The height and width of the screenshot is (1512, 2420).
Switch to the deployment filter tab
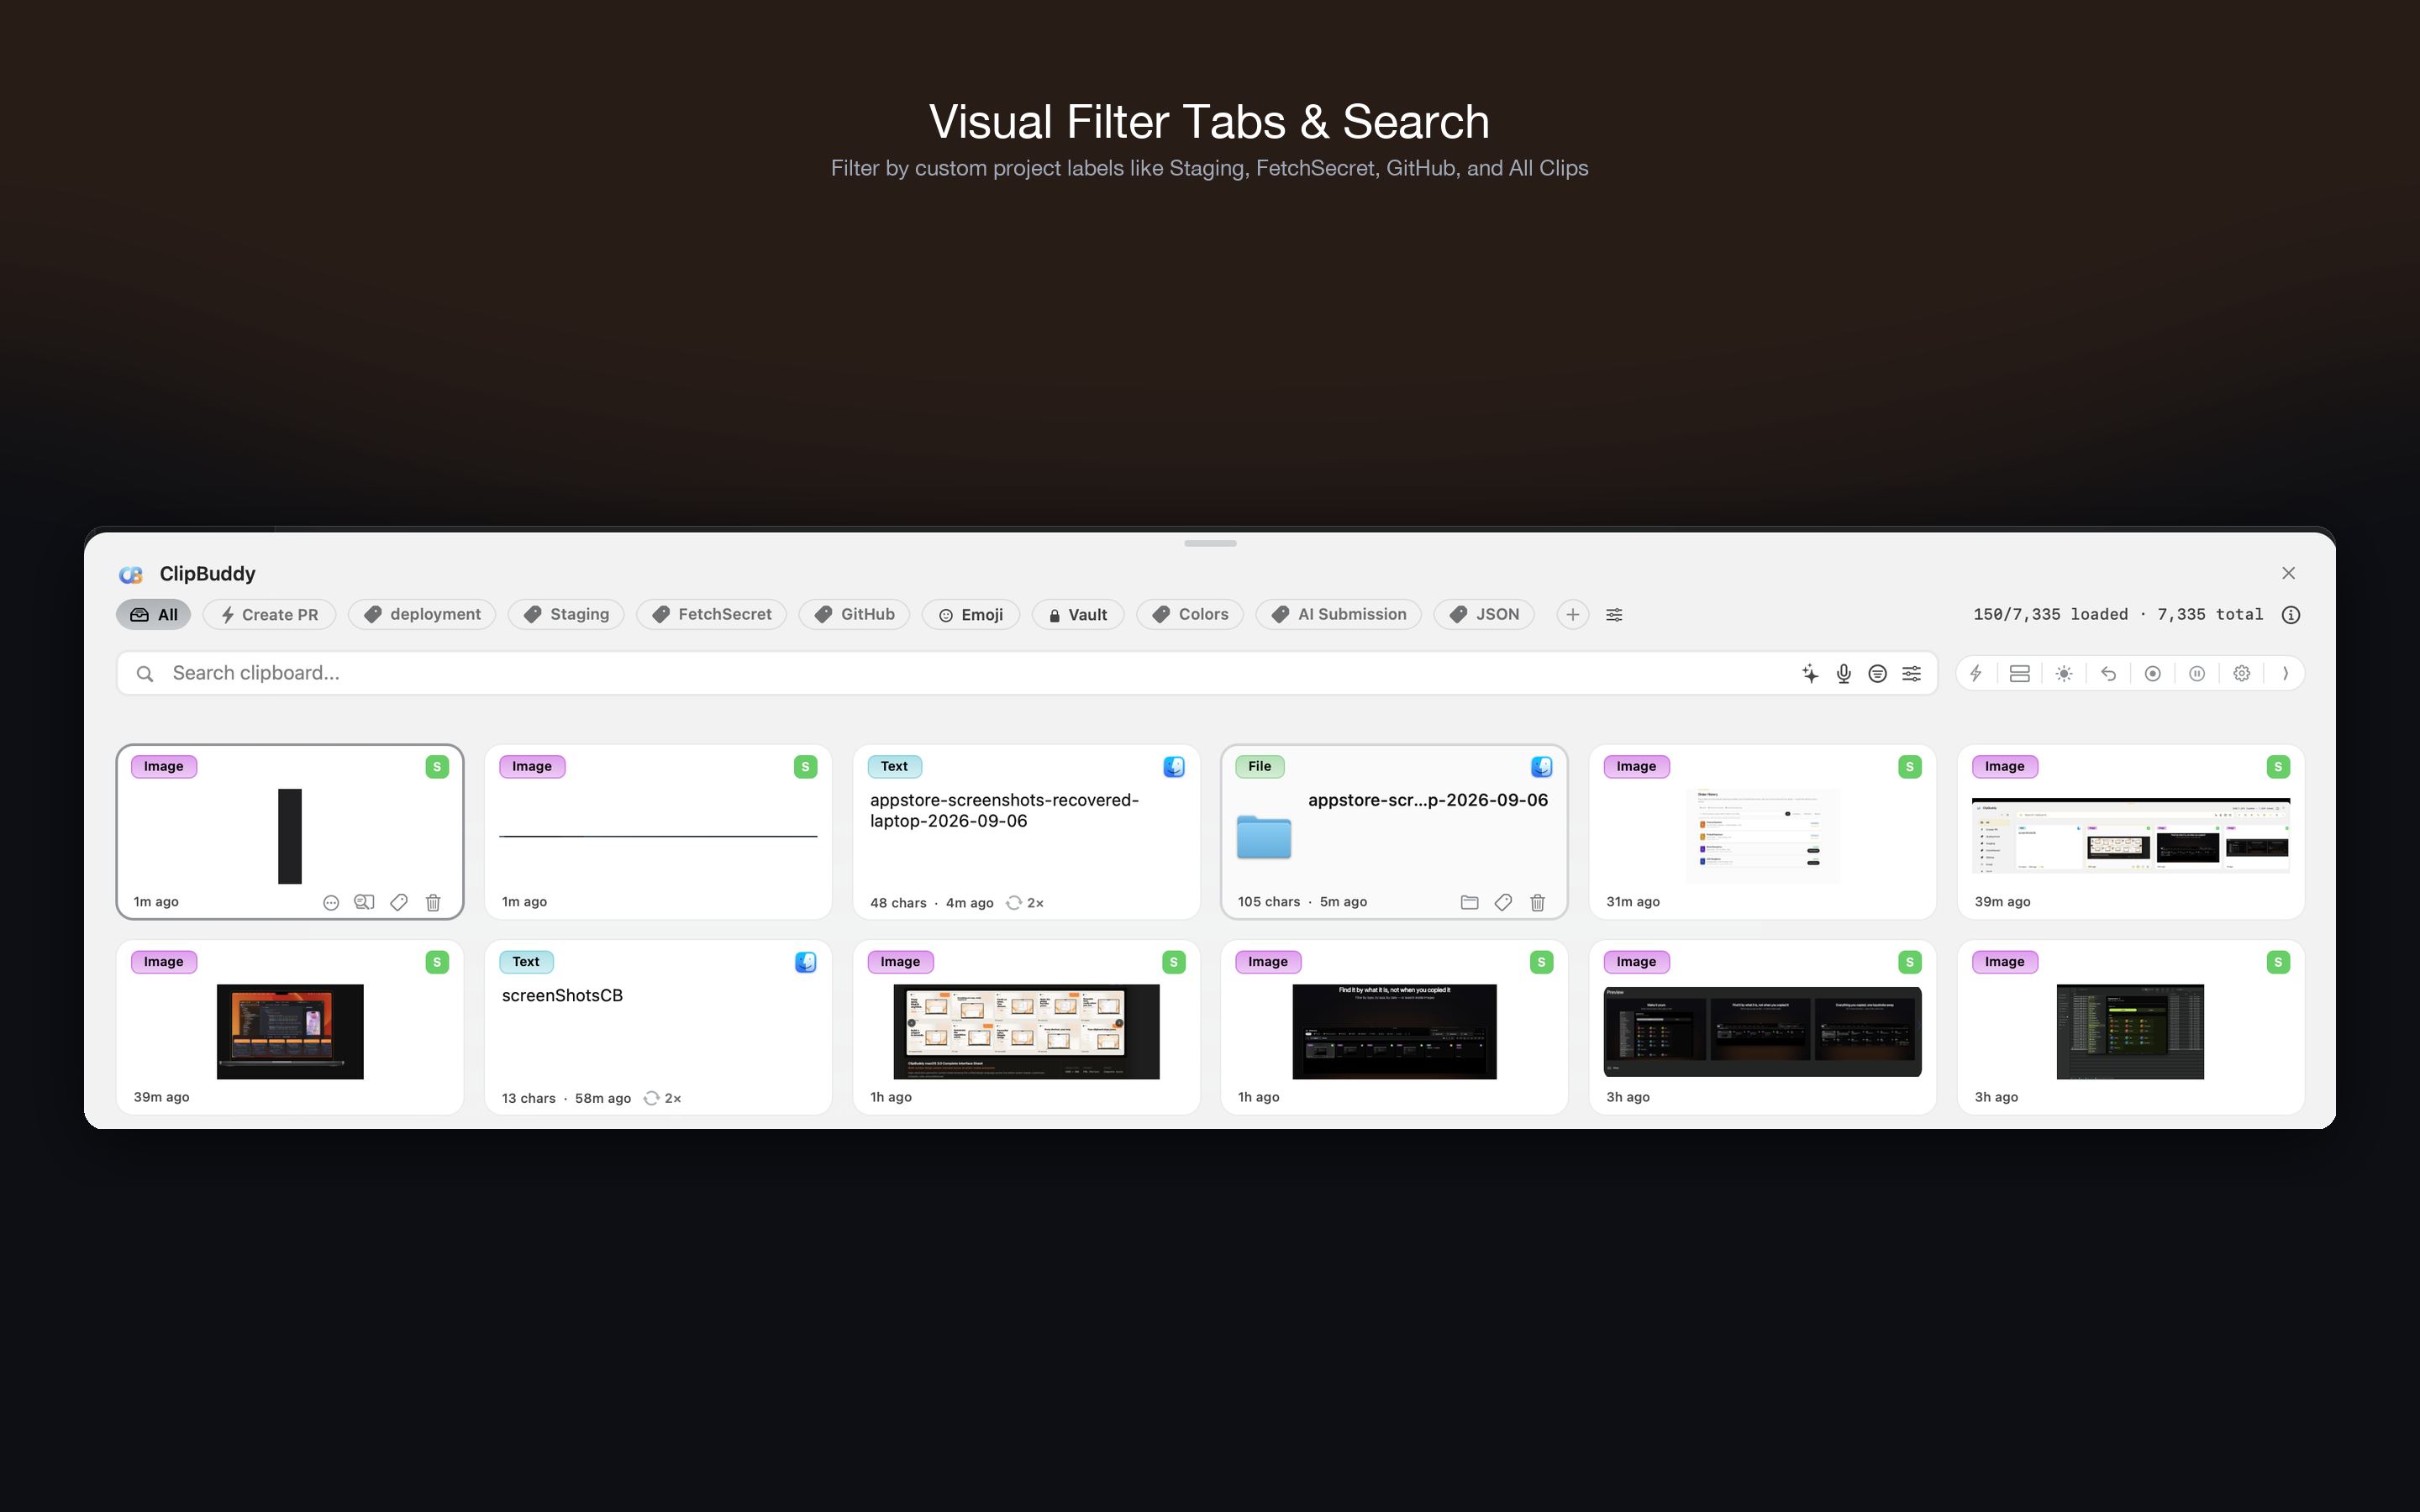coord(422,615)
